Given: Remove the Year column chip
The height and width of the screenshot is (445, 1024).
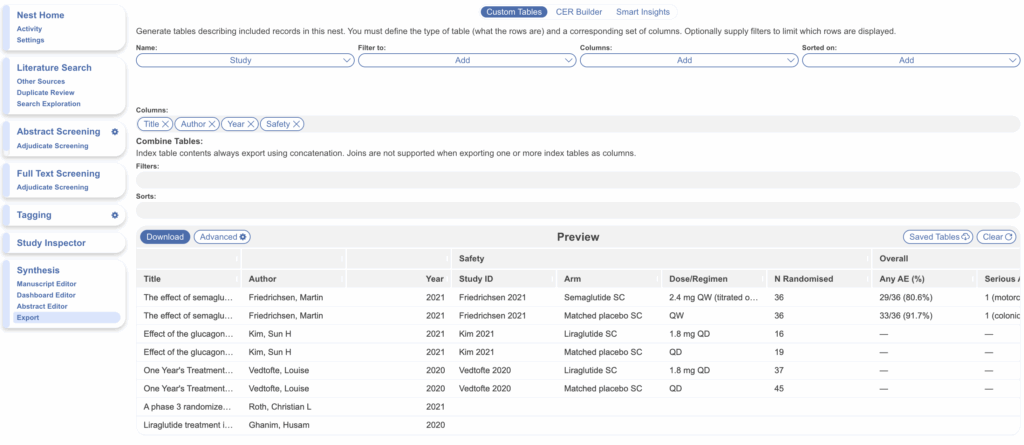Looking at the screenshot, I should click(x=251, y=124).
